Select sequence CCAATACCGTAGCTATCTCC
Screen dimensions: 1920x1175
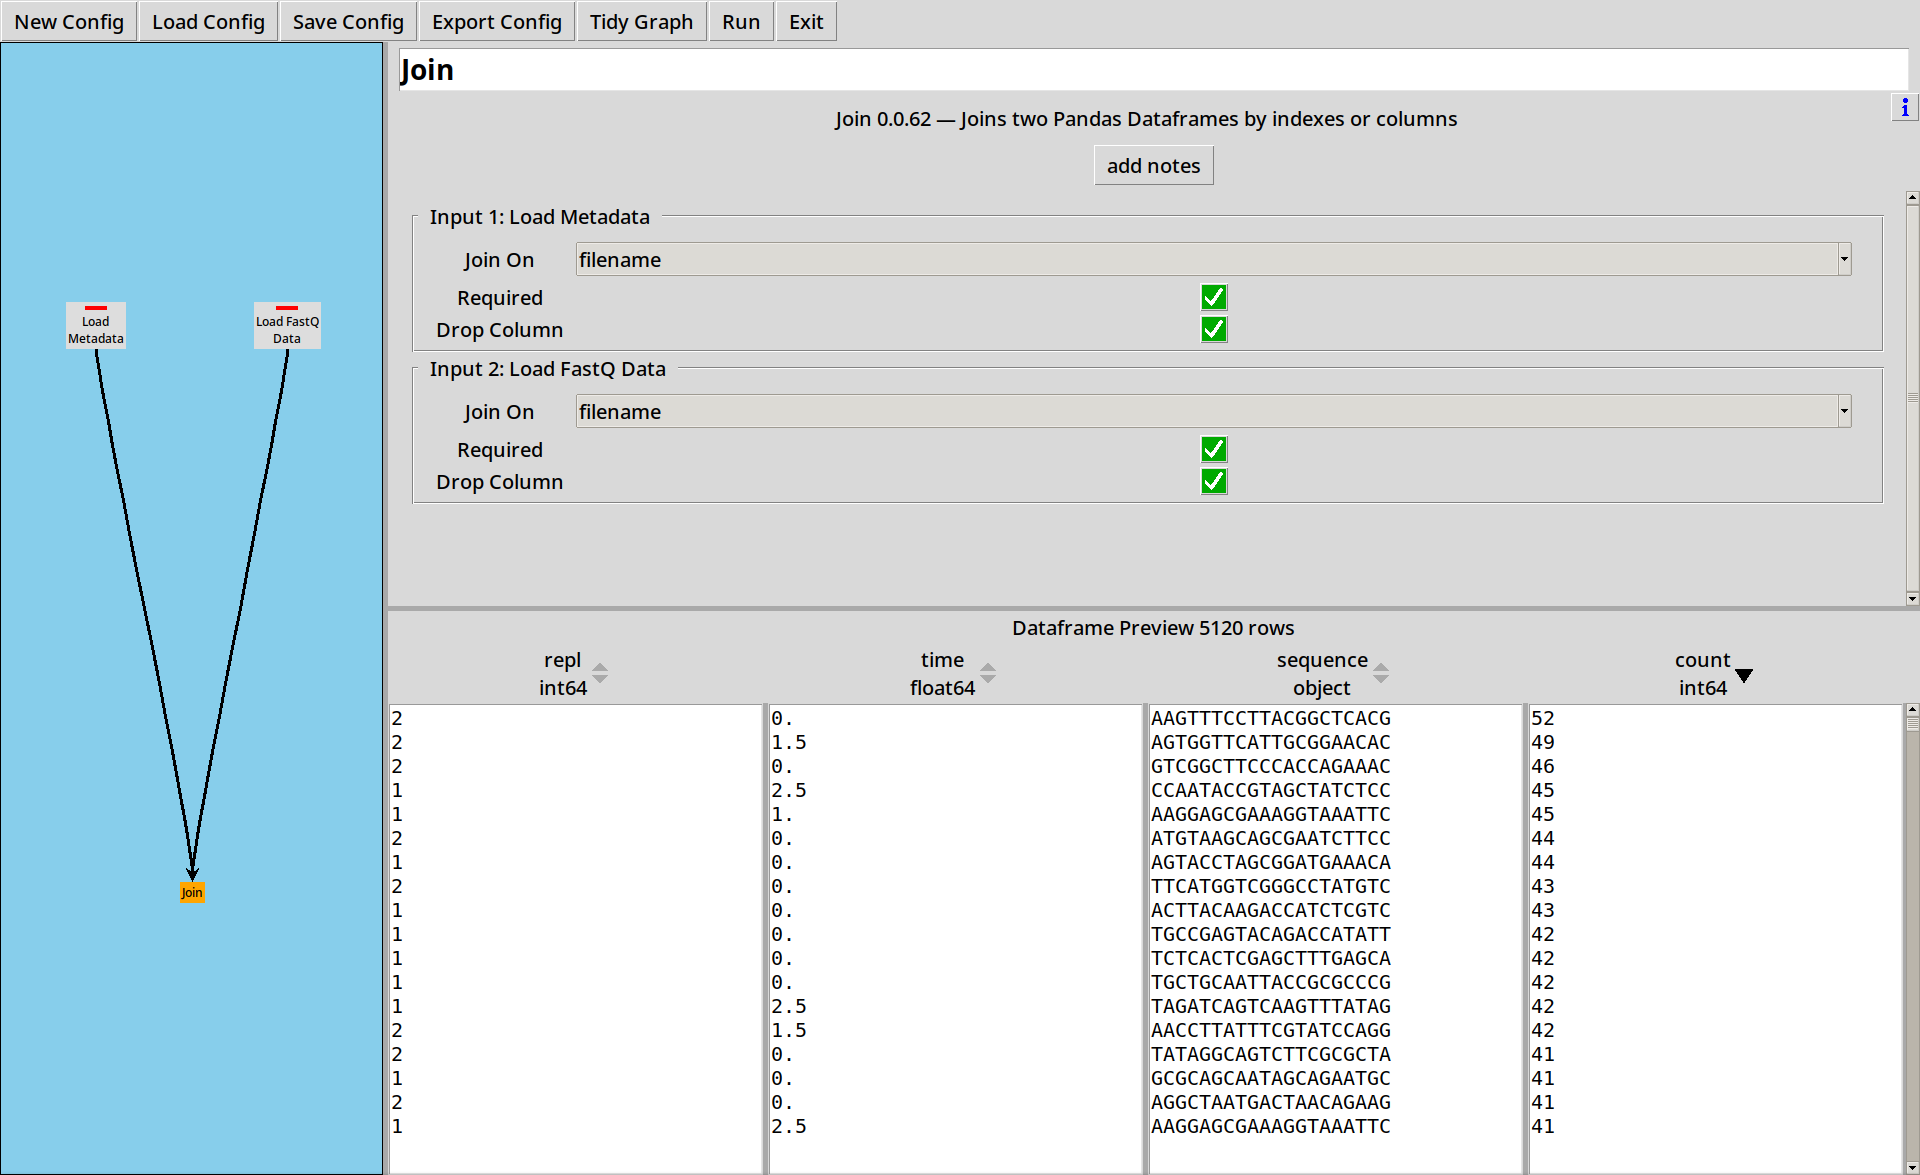pyautogui.click(x=1270, y=790)
